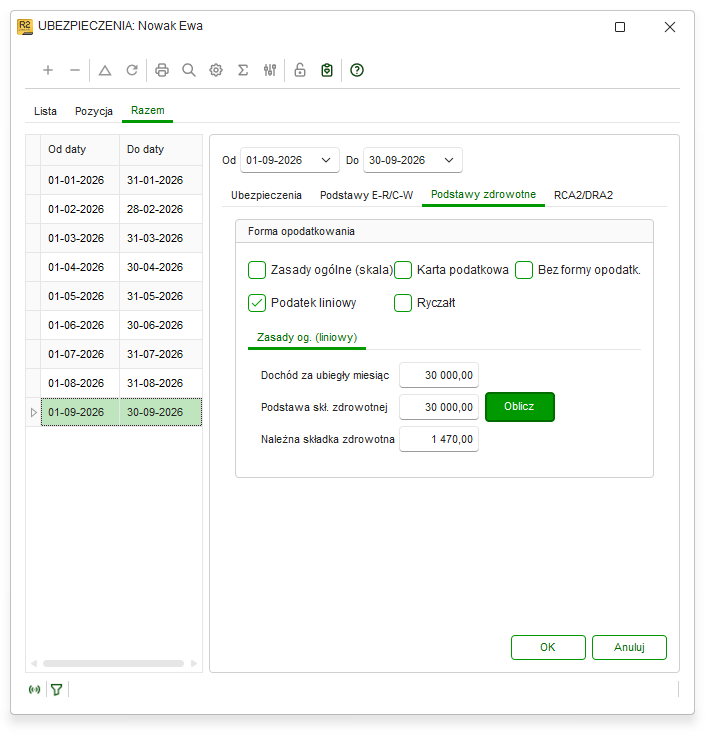Screen dimensions: 716x755
Task: Click the Anuluj button
Action: pyautogui.click(x=629, y=647)
